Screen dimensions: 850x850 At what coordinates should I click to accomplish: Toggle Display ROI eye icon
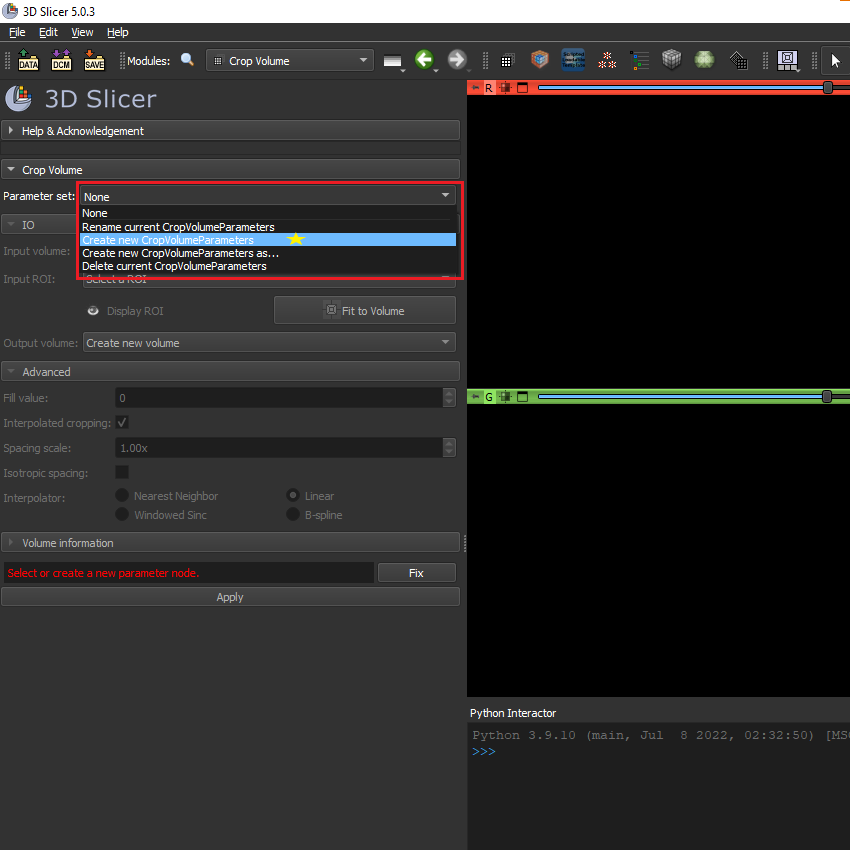(x=93, y=311)
